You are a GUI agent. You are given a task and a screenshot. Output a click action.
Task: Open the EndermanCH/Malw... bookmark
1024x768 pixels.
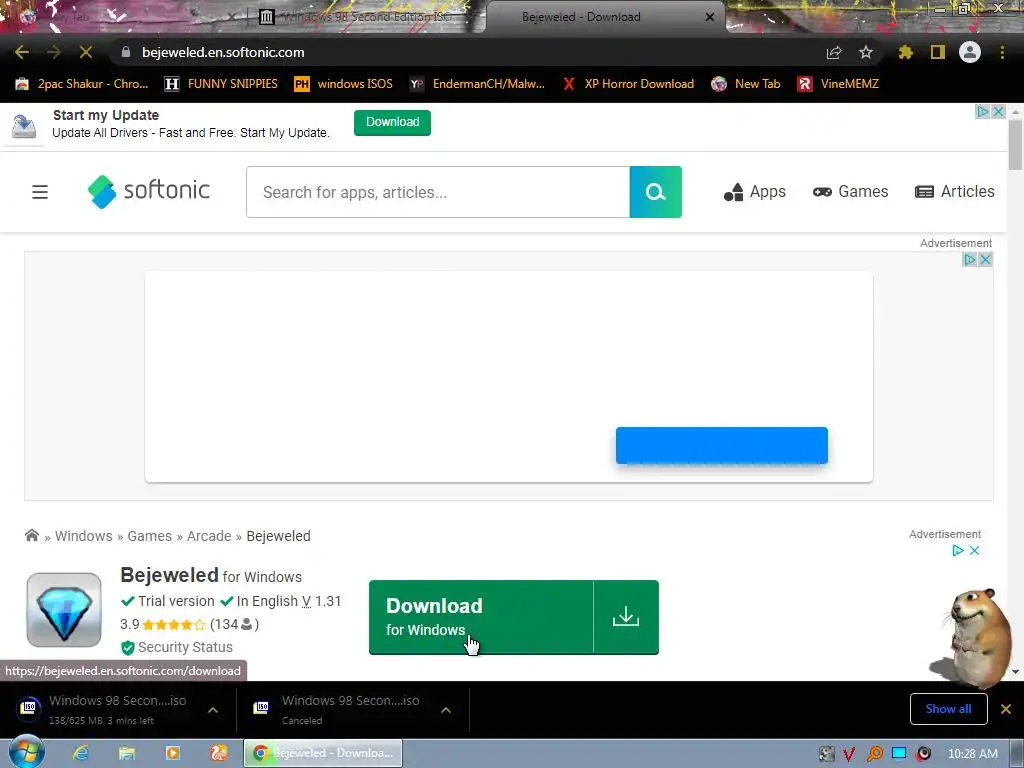point(477,84)
